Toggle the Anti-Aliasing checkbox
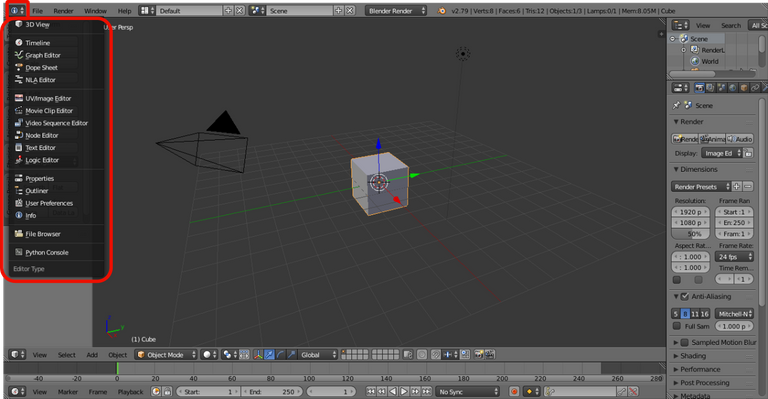 click(x=685, y=297)
